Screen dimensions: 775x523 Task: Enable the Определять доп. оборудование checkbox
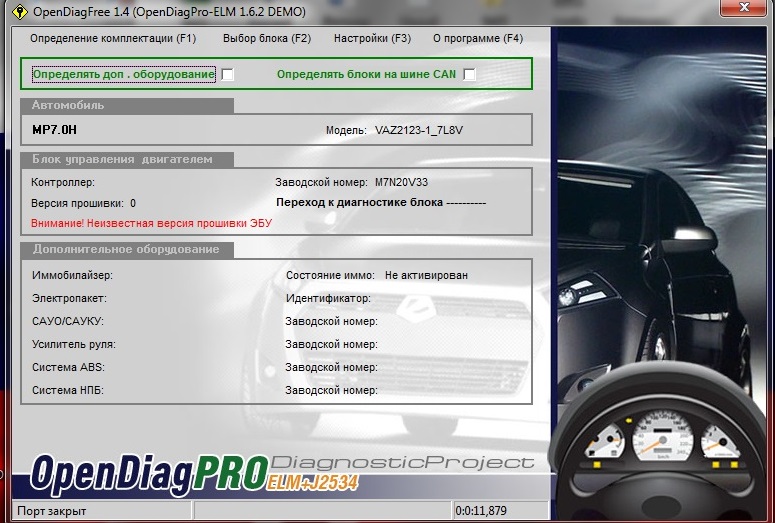click(x=227, y=74)
